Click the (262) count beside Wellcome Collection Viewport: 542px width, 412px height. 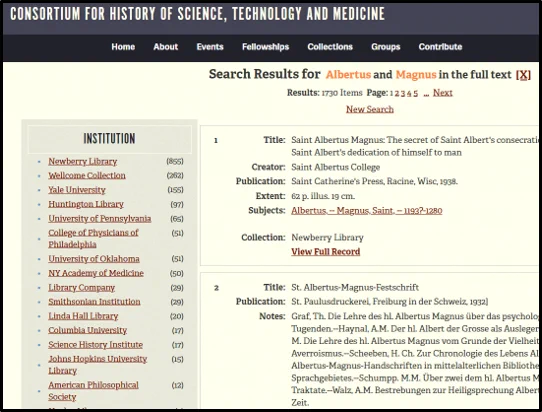[x=175, y=176]
